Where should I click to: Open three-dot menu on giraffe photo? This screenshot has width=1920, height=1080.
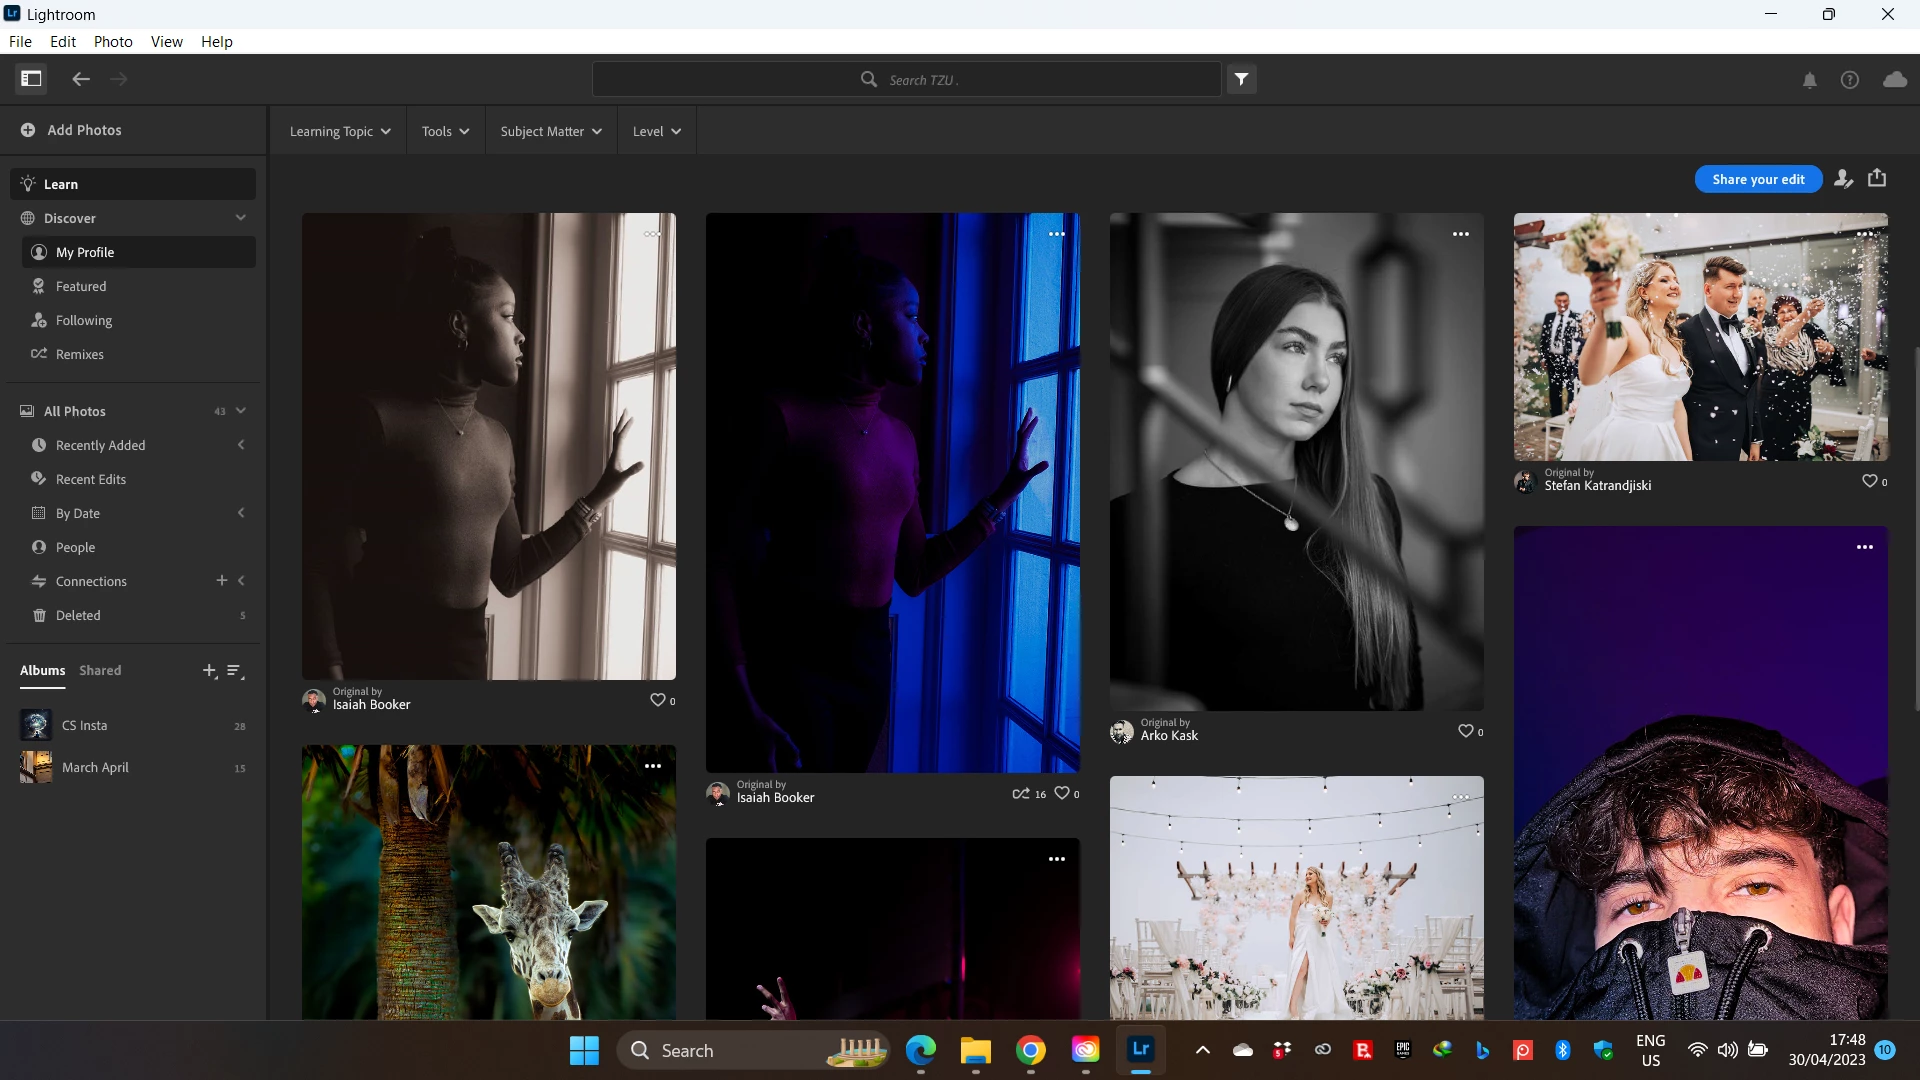(x=653, y=766)
